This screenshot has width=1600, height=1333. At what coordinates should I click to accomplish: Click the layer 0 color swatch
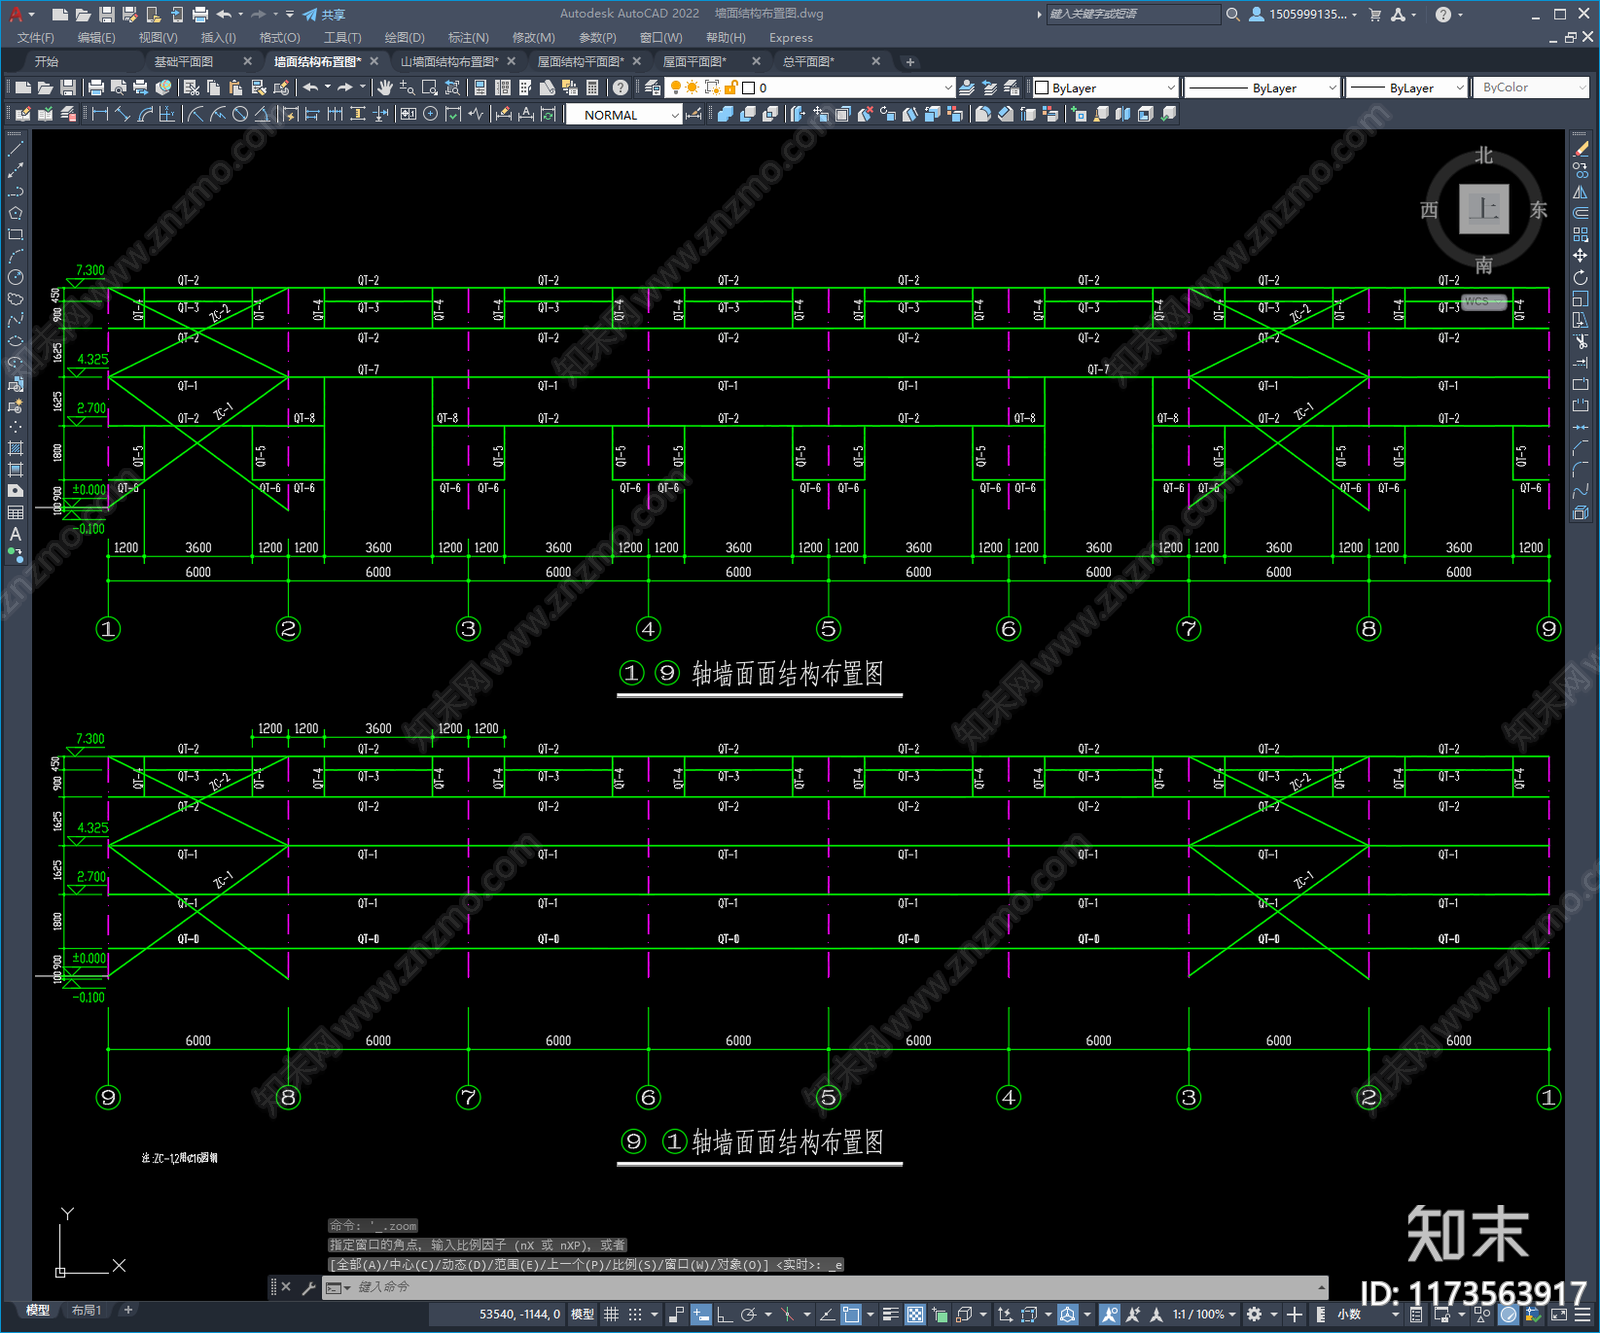click(749, 88)
